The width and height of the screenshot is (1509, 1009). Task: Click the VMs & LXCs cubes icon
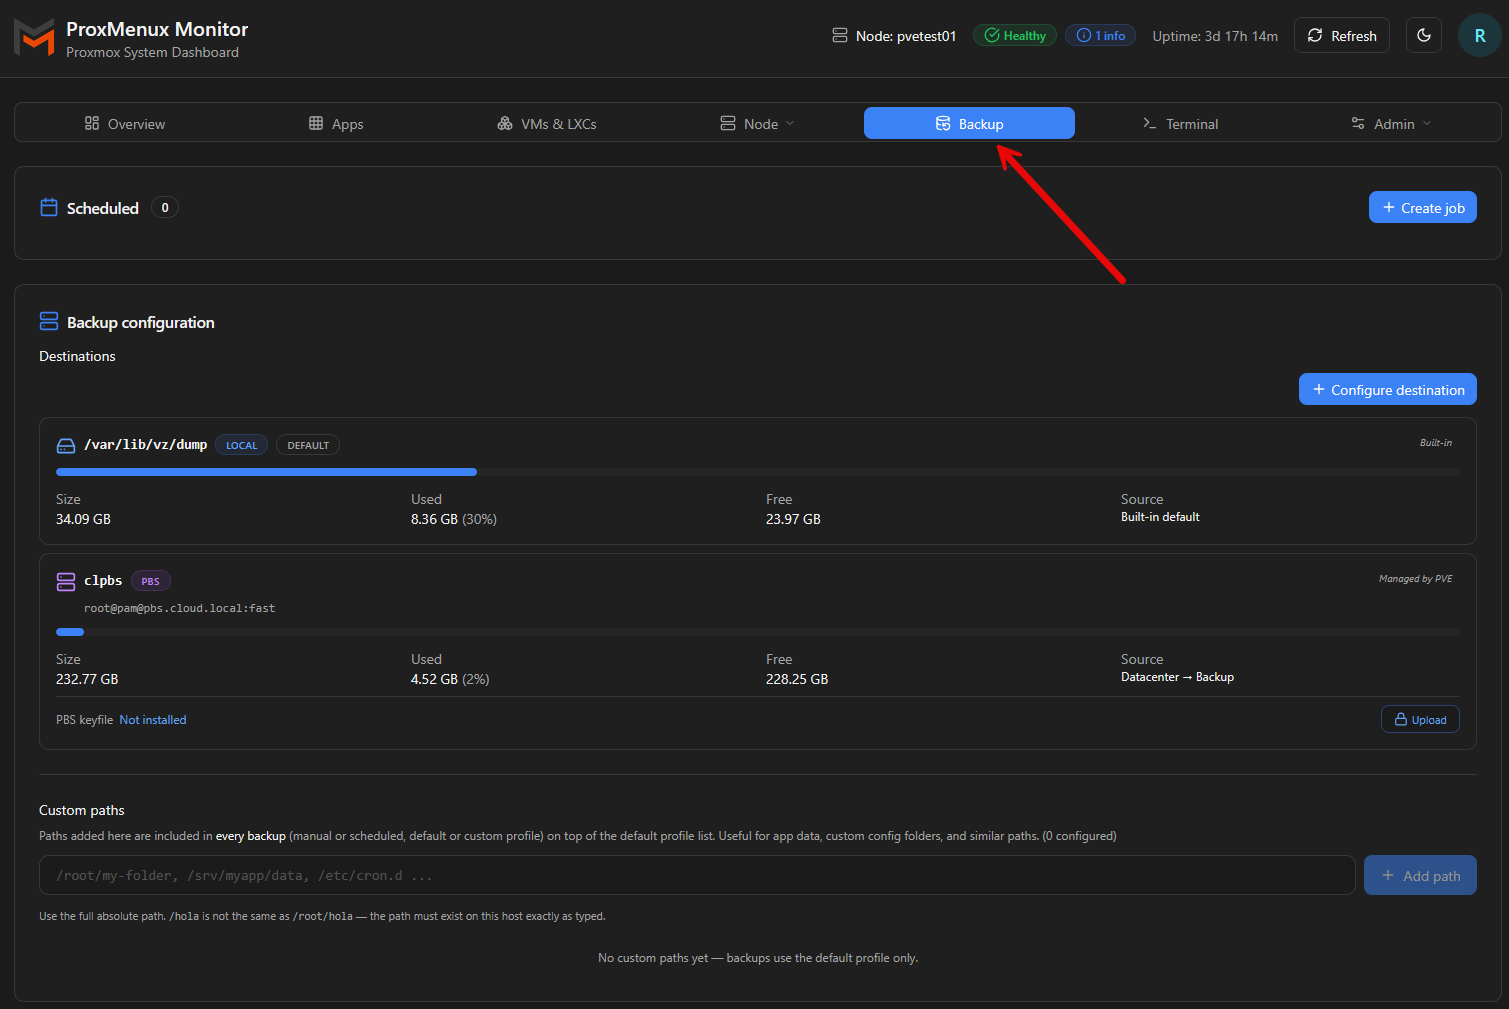(505, 123)
